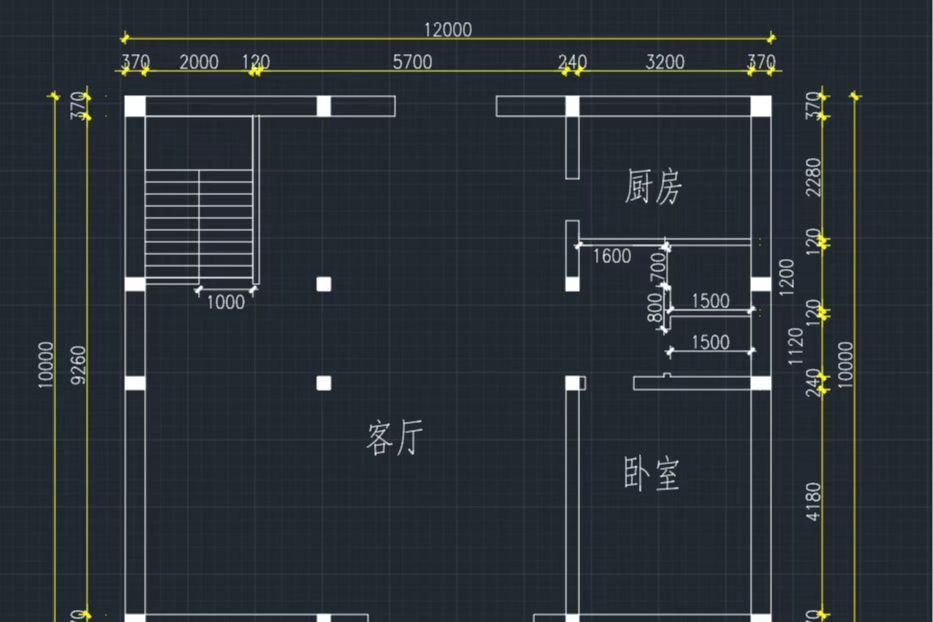Select the 1000 dimension below the stairs
The width and height of the screenshot is (933, 622).
pos(225,303)
